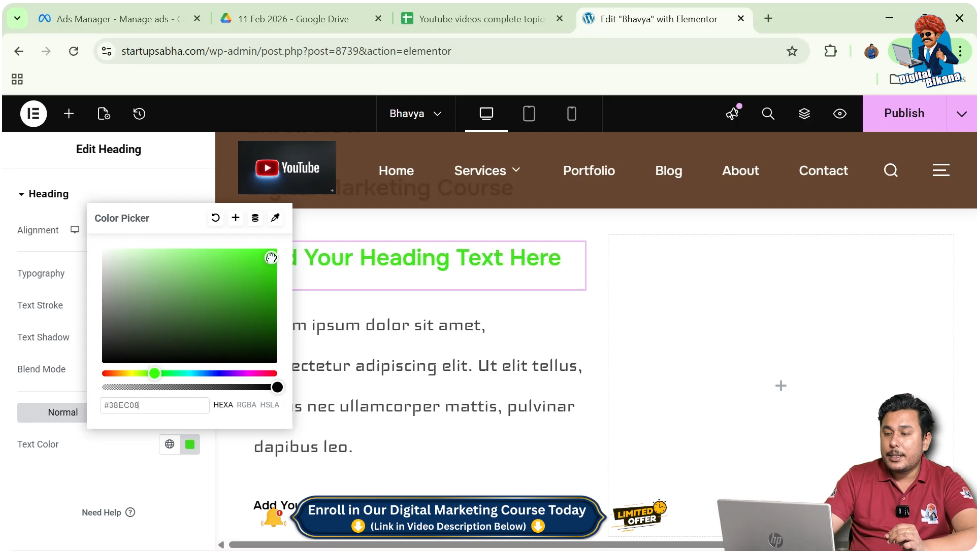This screenshot has height=555, width=978.
Task: Click the Alignment responsive device icon
Action: pyautogui.click(x=75, y=229)
